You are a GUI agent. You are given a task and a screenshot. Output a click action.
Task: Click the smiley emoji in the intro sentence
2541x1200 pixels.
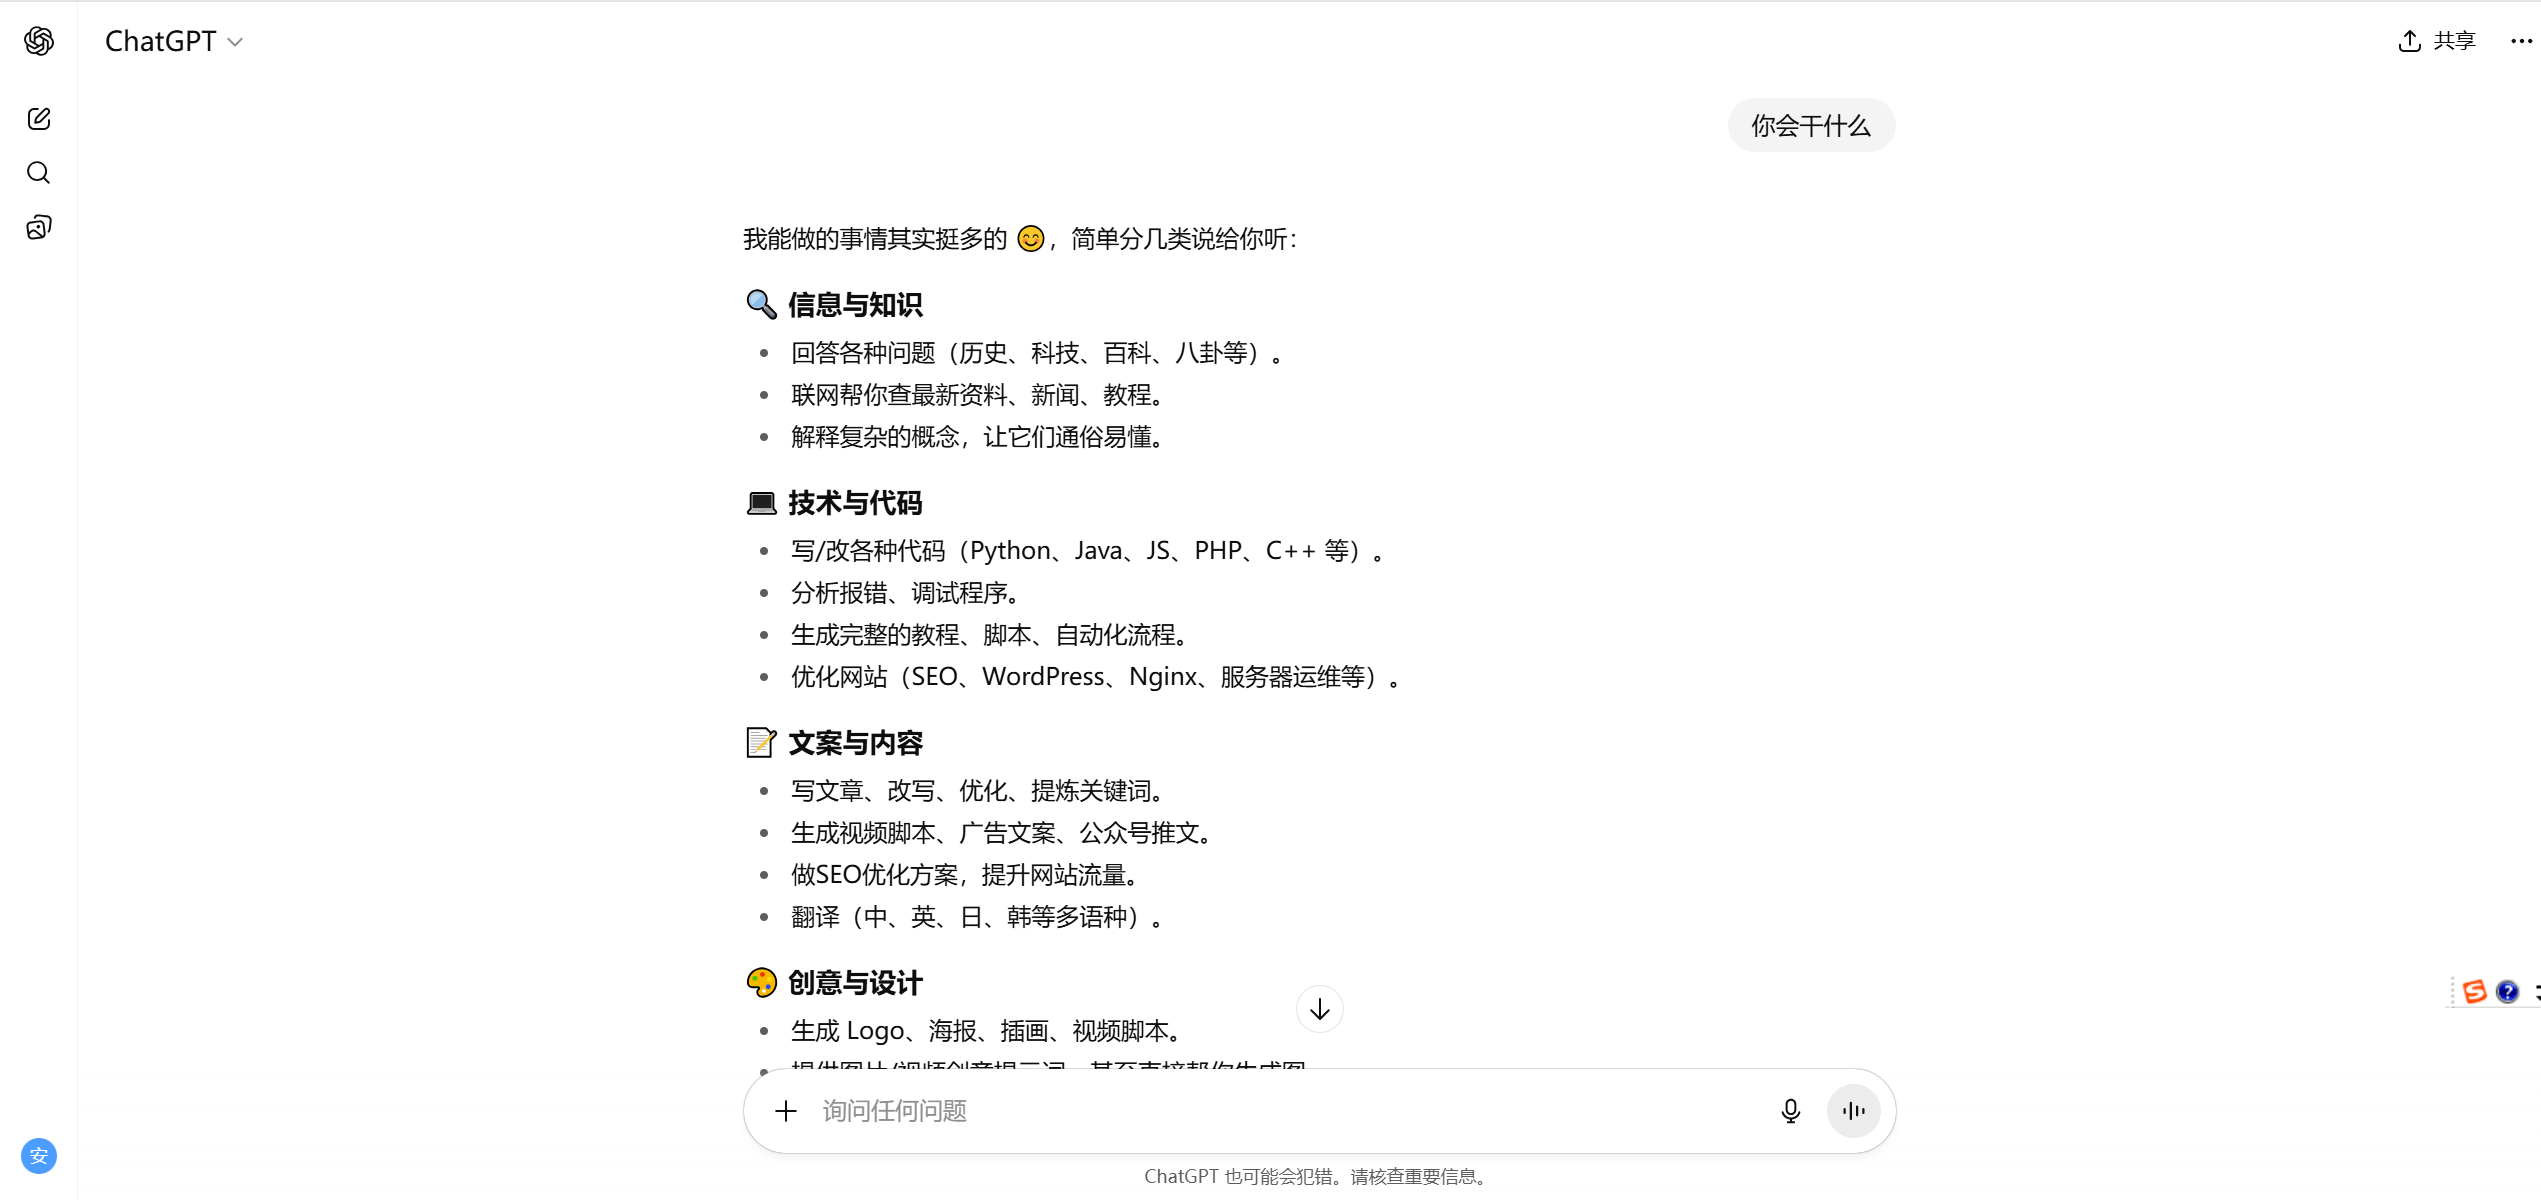[x=1031, y=239]
